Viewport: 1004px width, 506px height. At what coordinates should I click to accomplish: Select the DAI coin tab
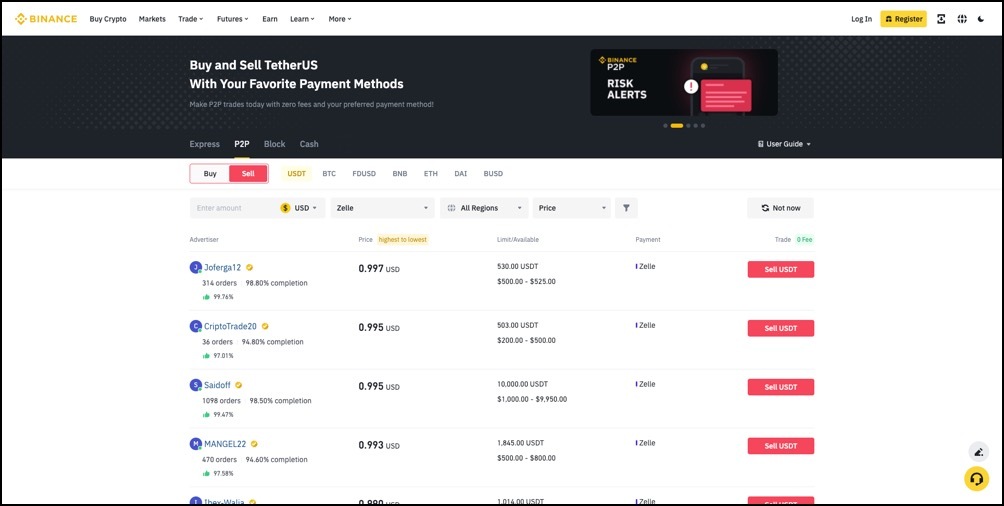tap(460, 174)
